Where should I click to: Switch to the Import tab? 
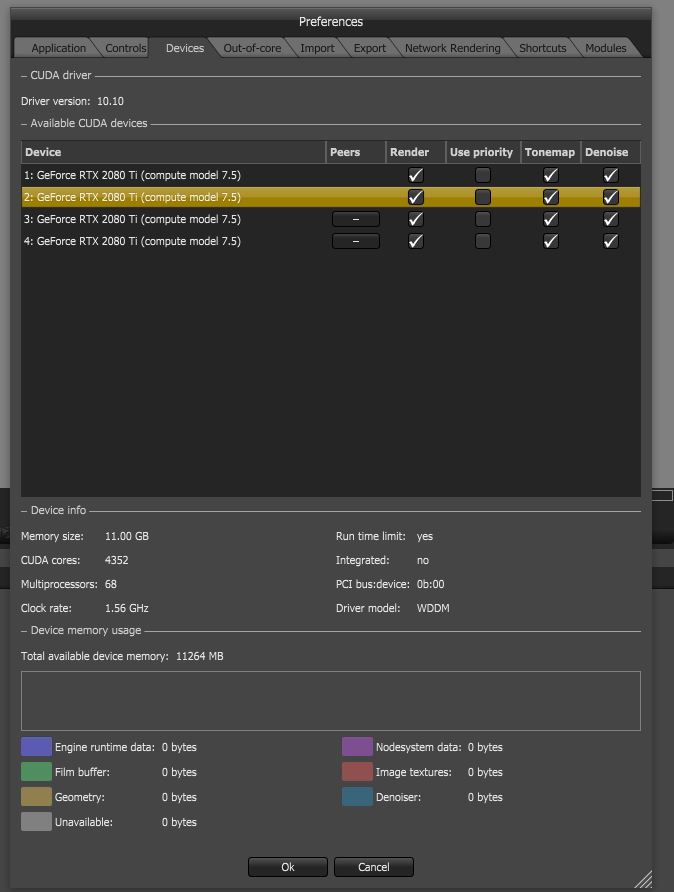point(317,48)
